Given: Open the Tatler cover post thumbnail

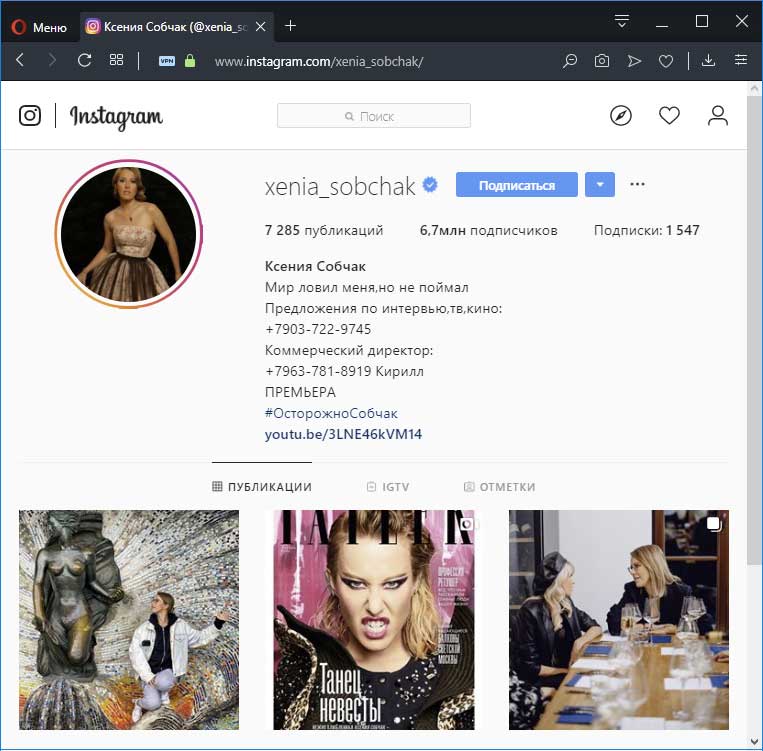Looking at the screenshot, I should [x=374, y=620].
